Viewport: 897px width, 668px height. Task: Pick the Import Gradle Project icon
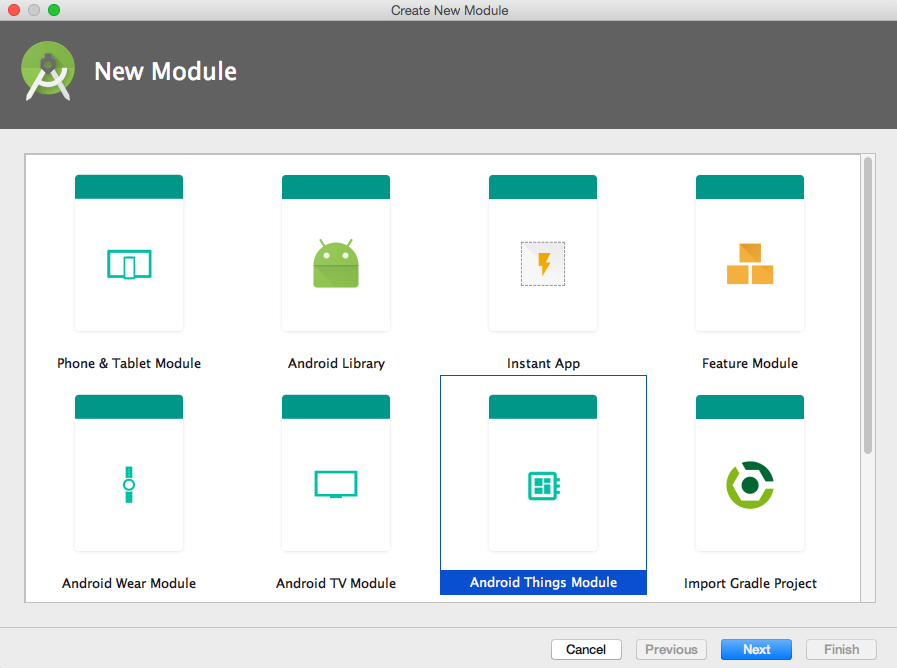[750, 485]
